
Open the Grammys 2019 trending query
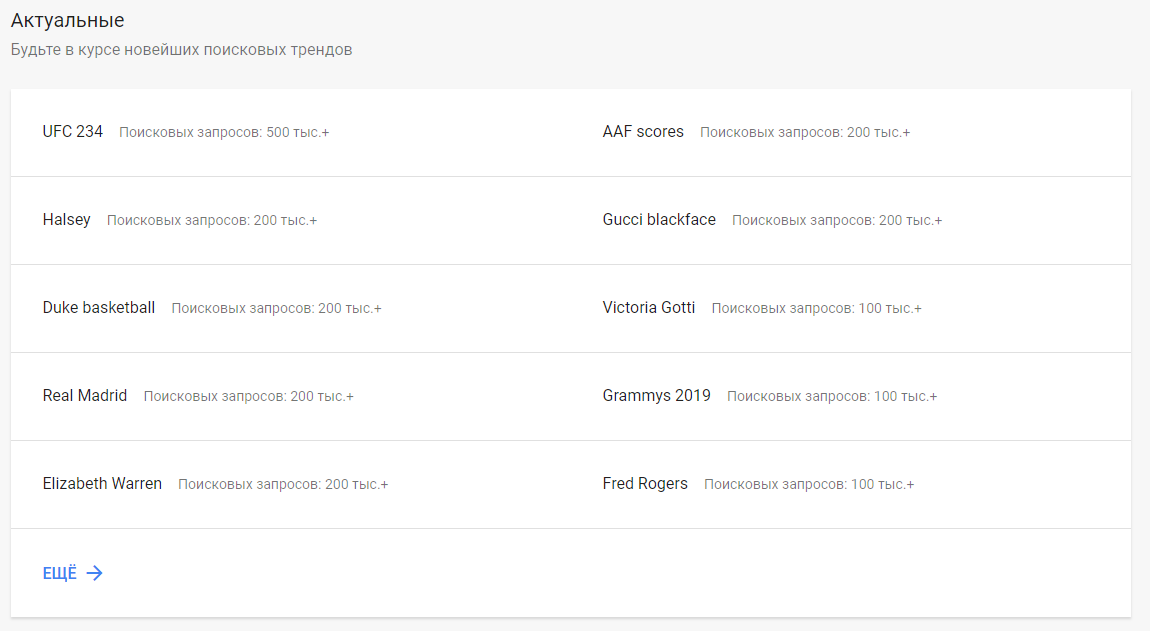pyautogui.click(x=656, y=396)
